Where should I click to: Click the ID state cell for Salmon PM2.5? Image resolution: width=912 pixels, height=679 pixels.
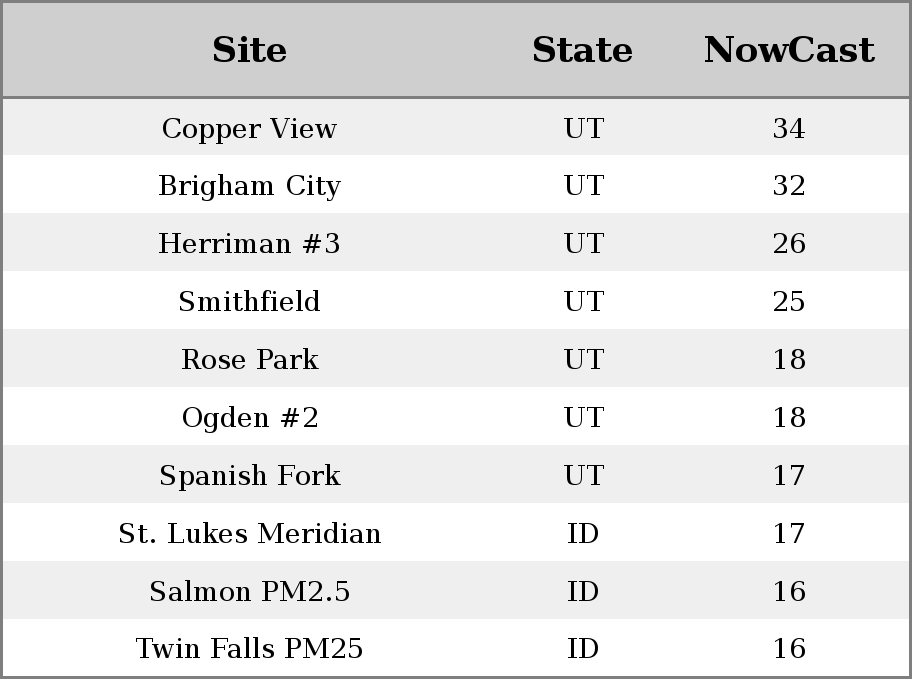(x=583, y=592)
